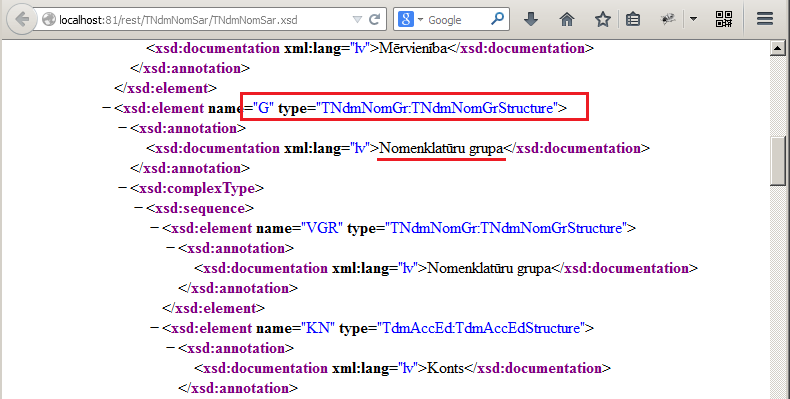
Task: Open the search engine selector dropdown
Action: pos(411,20)
